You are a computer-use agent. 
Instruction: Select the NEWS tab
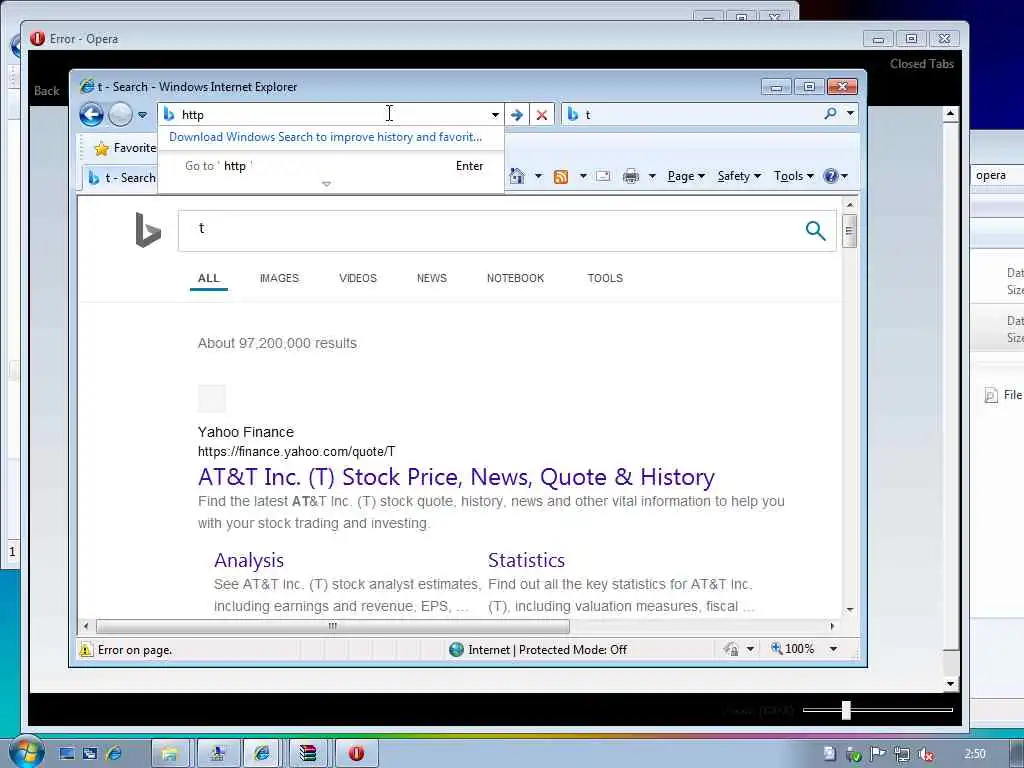tap(432, 278)
